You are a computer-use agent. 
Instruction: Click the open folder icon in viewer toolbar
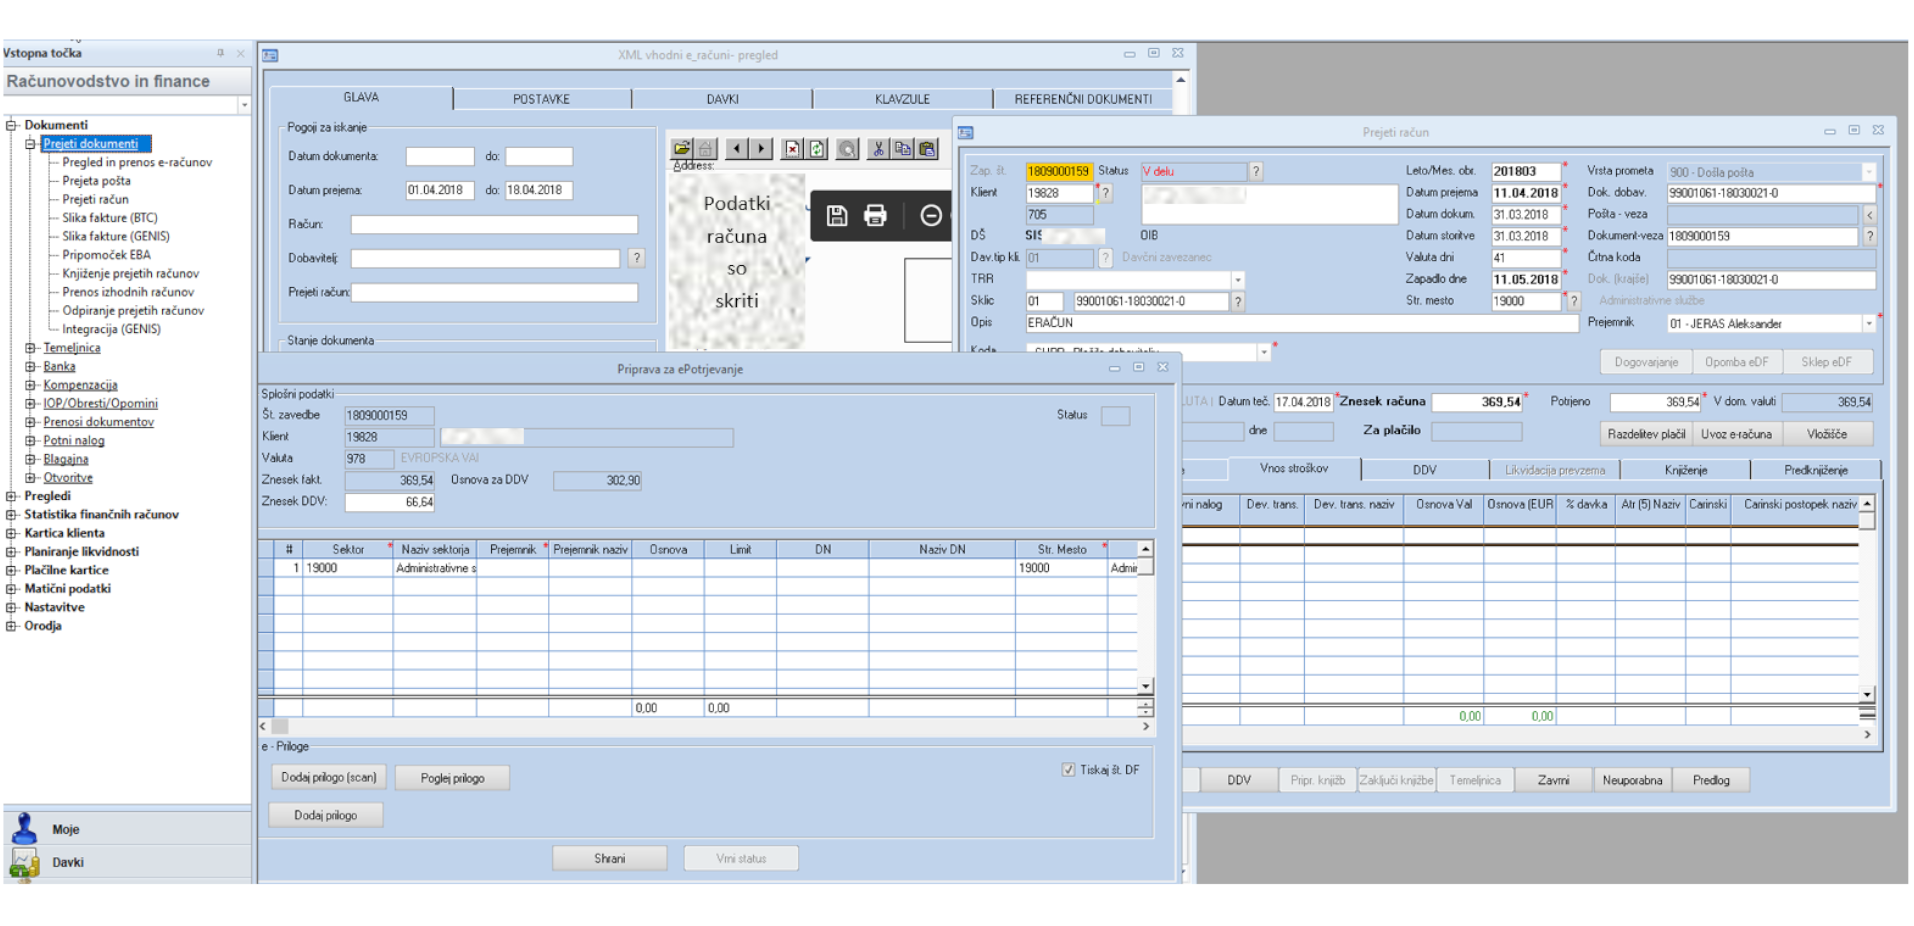click(x=681, y=149)
